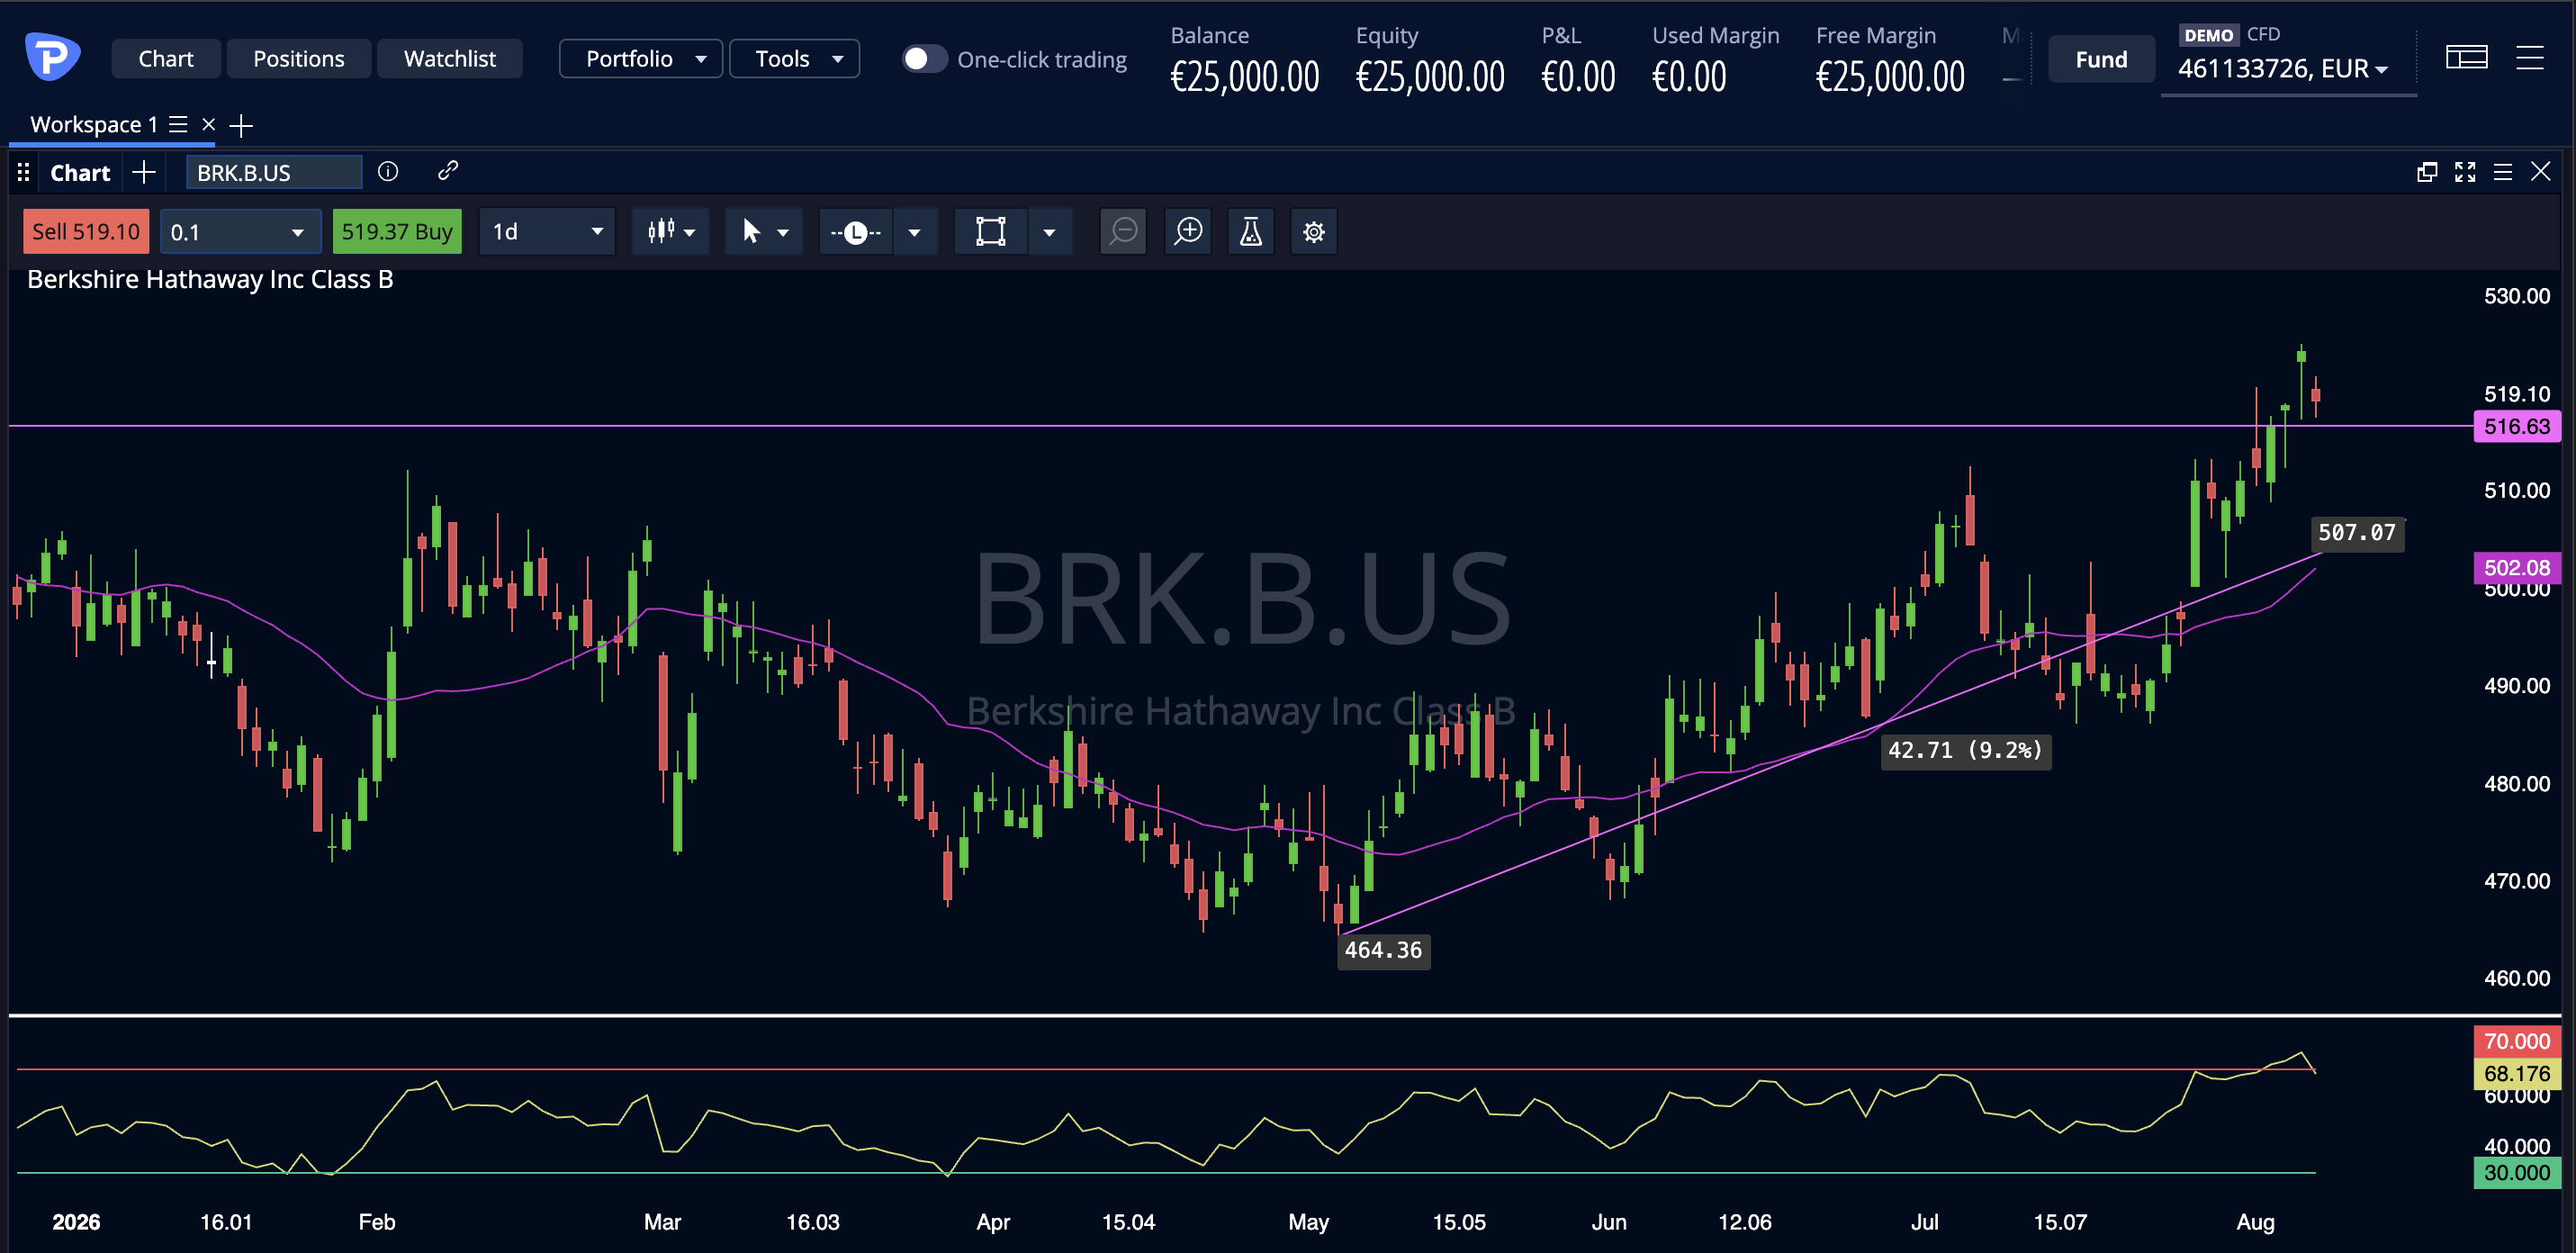Expand the Tools dropdown
Image resolution: width=2576 pixels, height=1253 pixels.
click(x=794, y=59)
